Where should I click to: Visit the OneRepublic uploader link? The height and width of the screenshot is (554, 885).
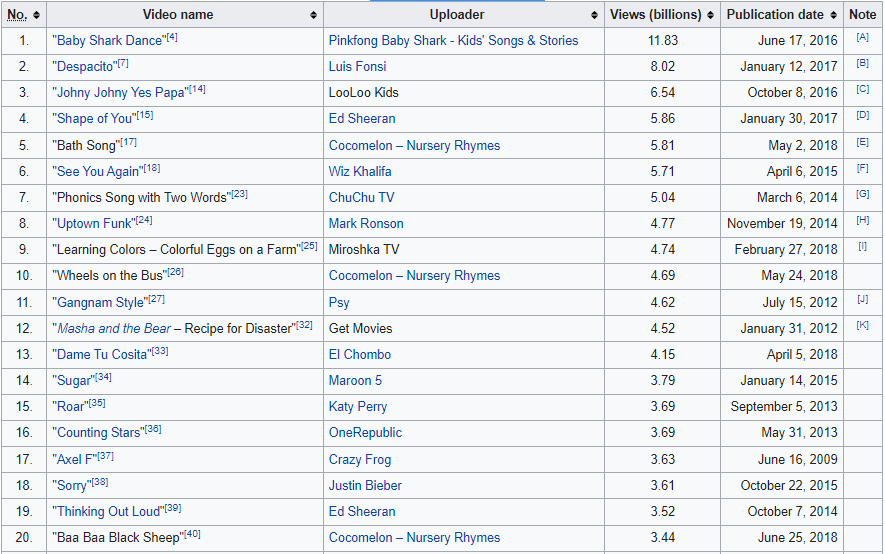[365, 432]
